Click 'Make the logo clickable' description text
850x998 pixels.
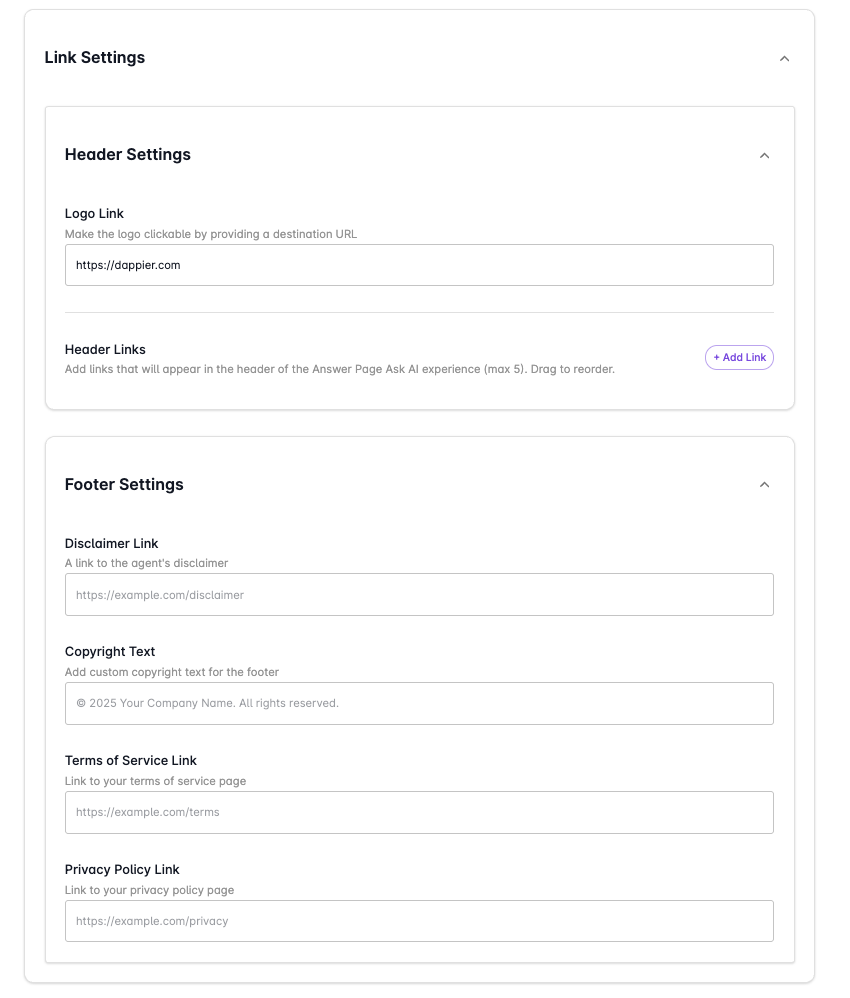point(211,234)
